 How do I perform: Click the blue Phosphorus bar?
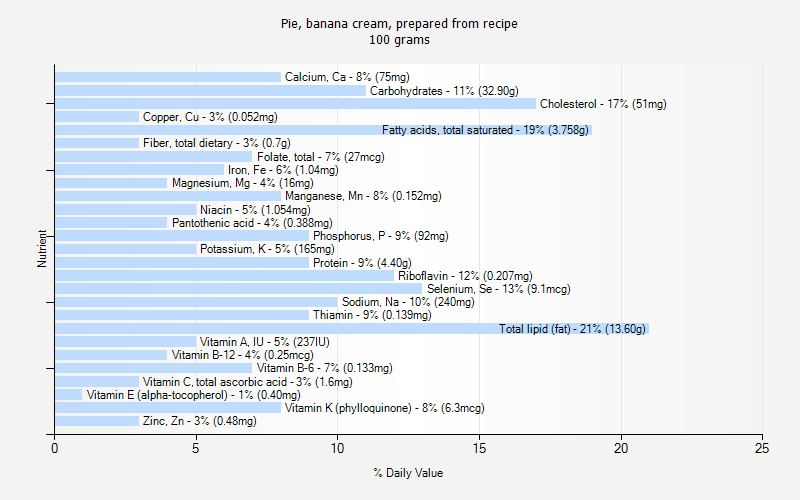tap(182, 236)
